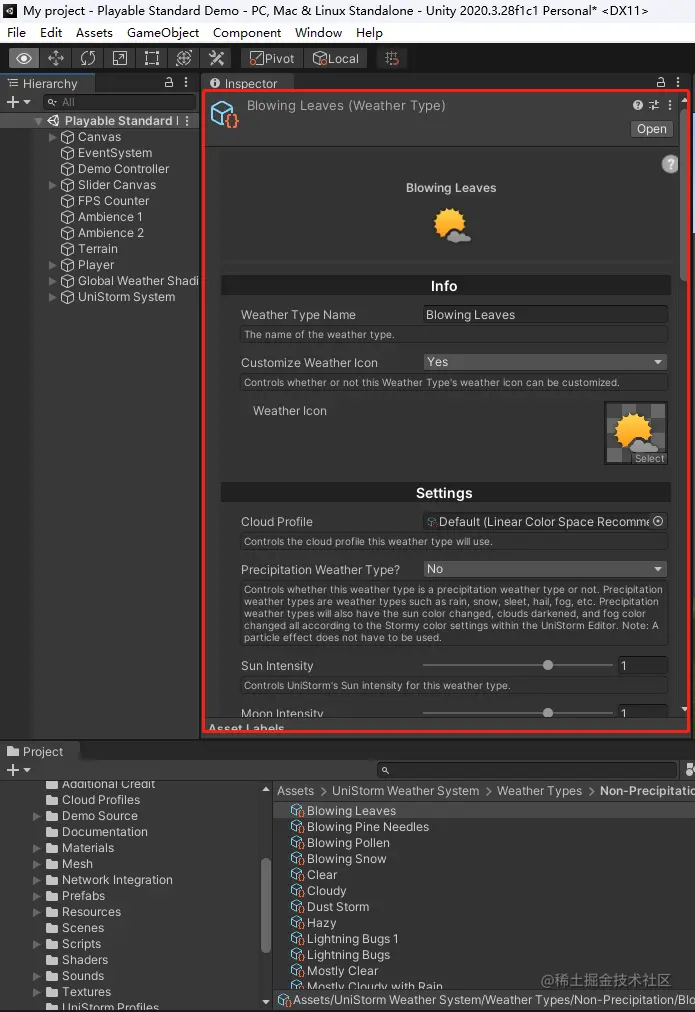Image resolution: width=695 pixels, height=1012 pixels.
Task: Open the File menu
Action: click(x=16, y=32)
